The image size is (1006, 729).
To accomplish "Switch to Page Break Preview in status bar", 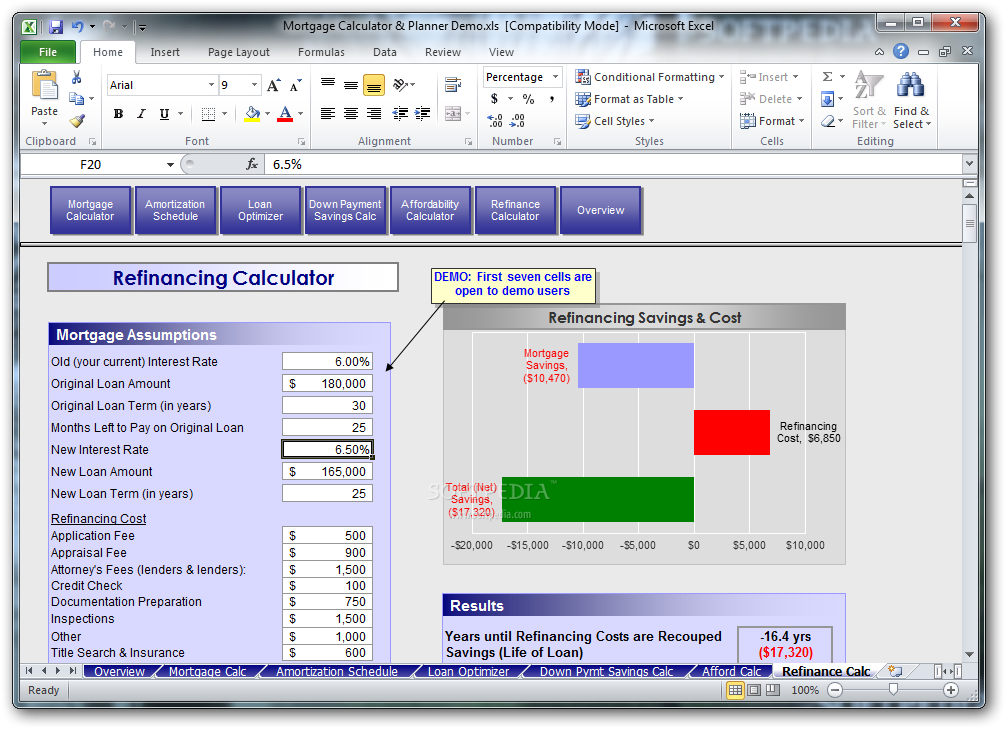I will coord(773,690).
